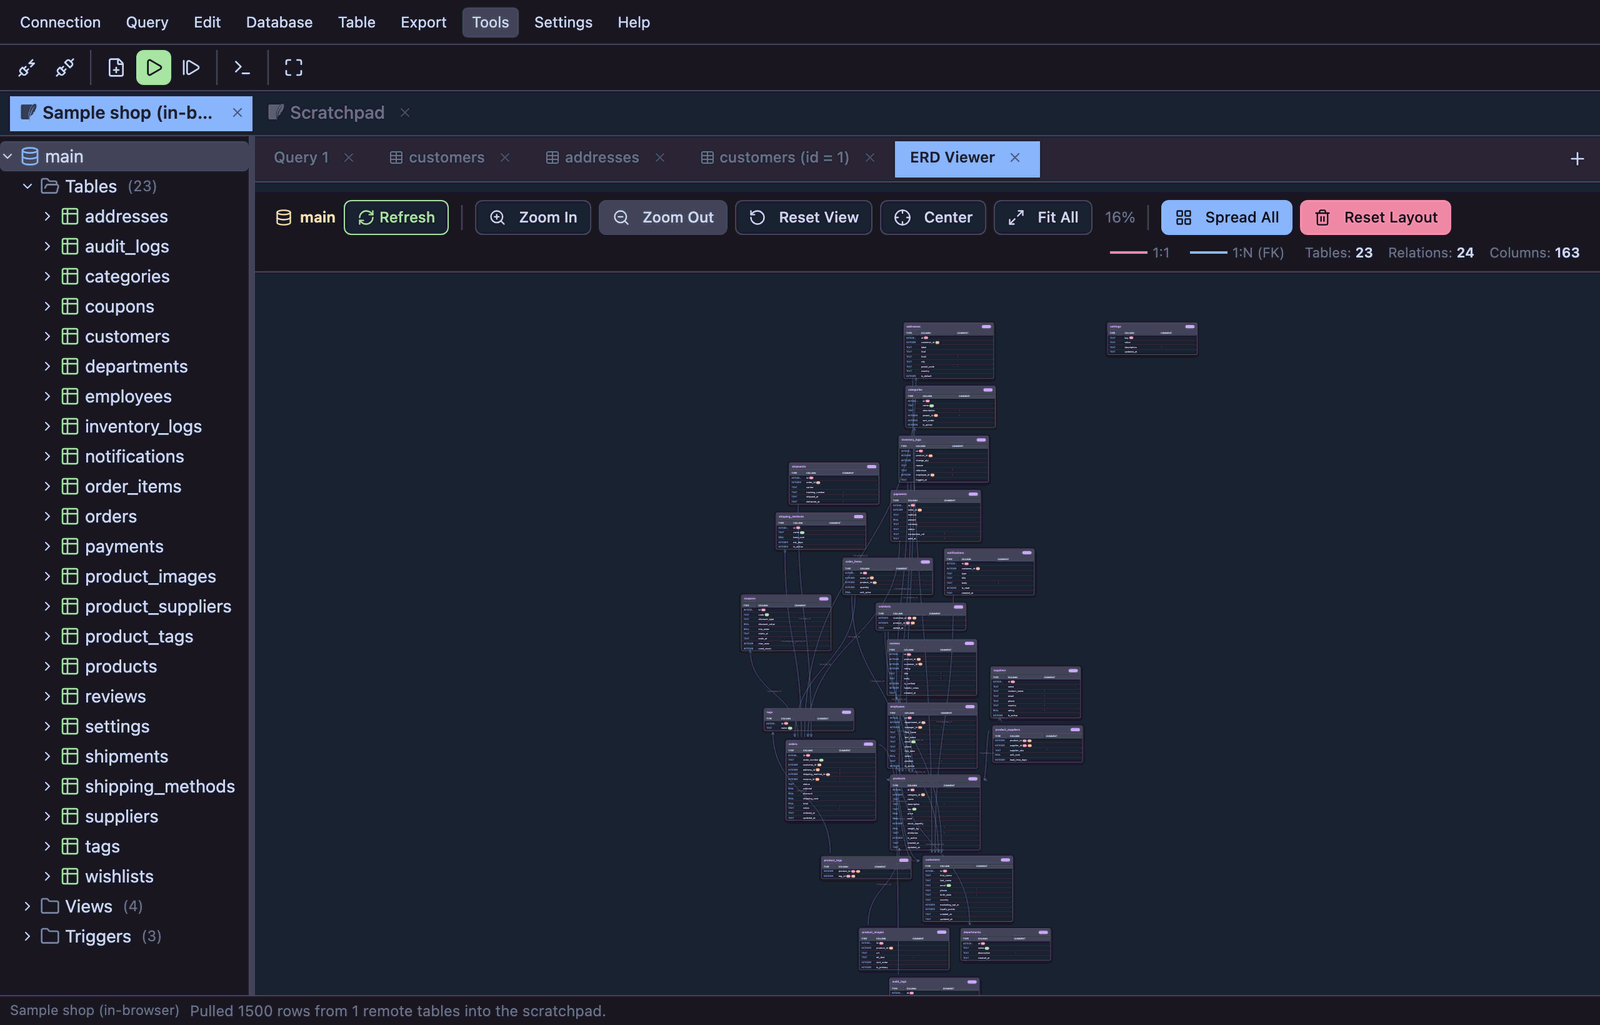Select the shipping_methods table in tree
This screenshot has width=1600, height=1025.
click(160, 786)
